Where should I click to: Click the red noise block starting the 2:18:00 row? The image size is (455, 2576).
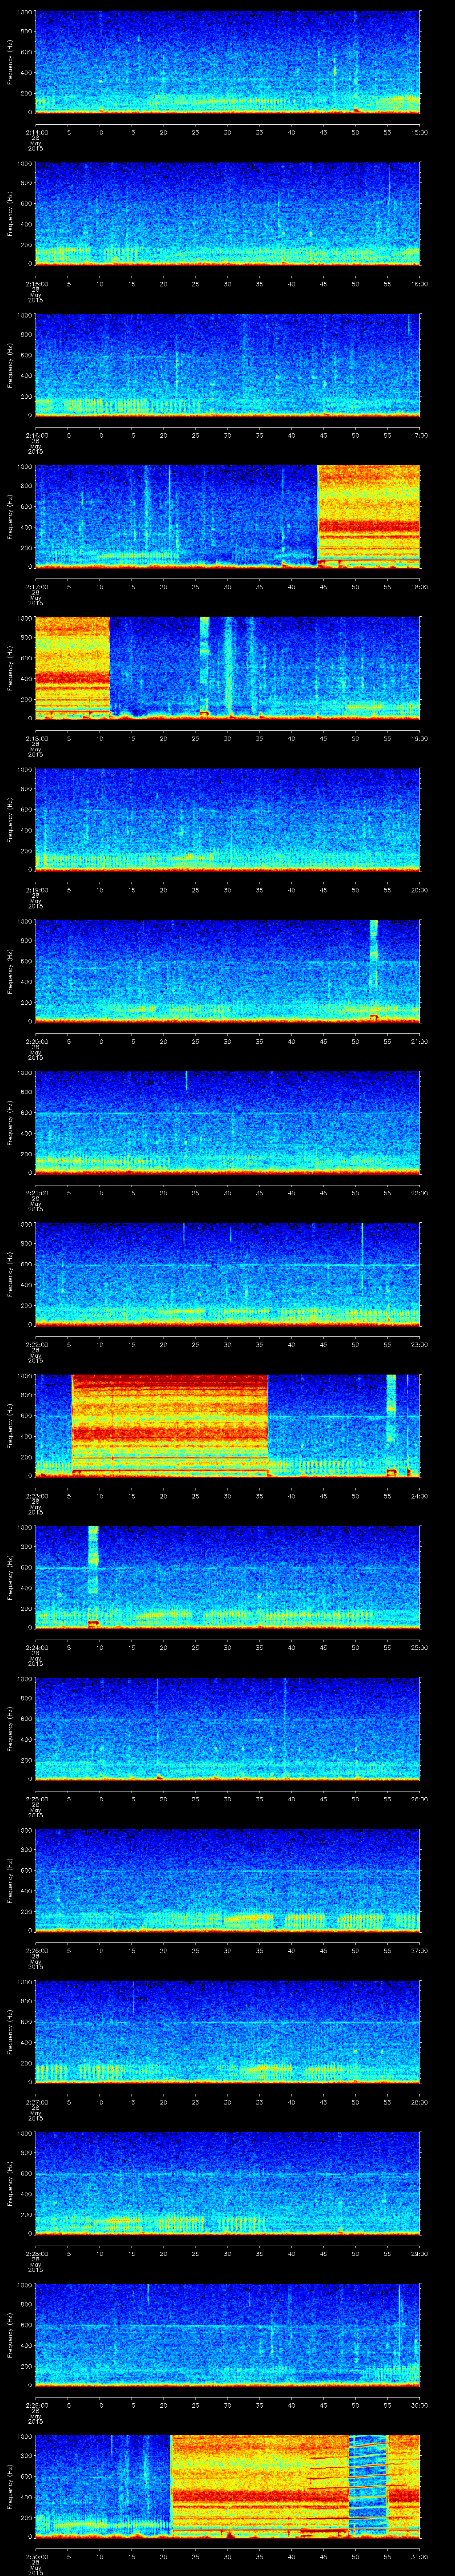(72, 666)
